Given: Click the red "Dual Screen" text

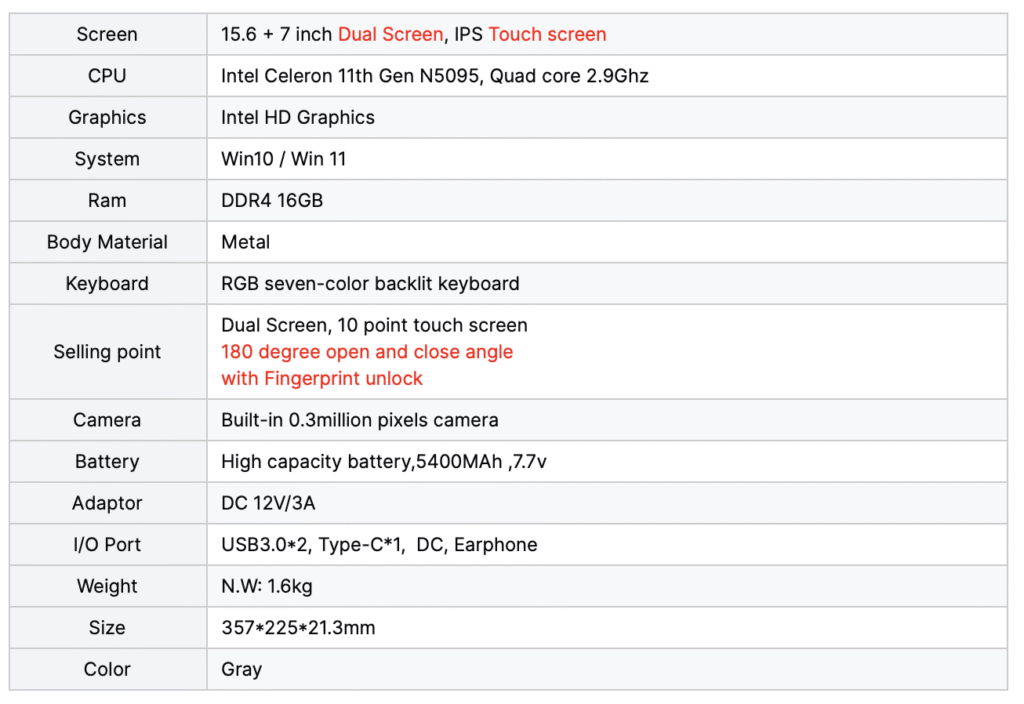Looking at the screenshot, I should [390, 34].
